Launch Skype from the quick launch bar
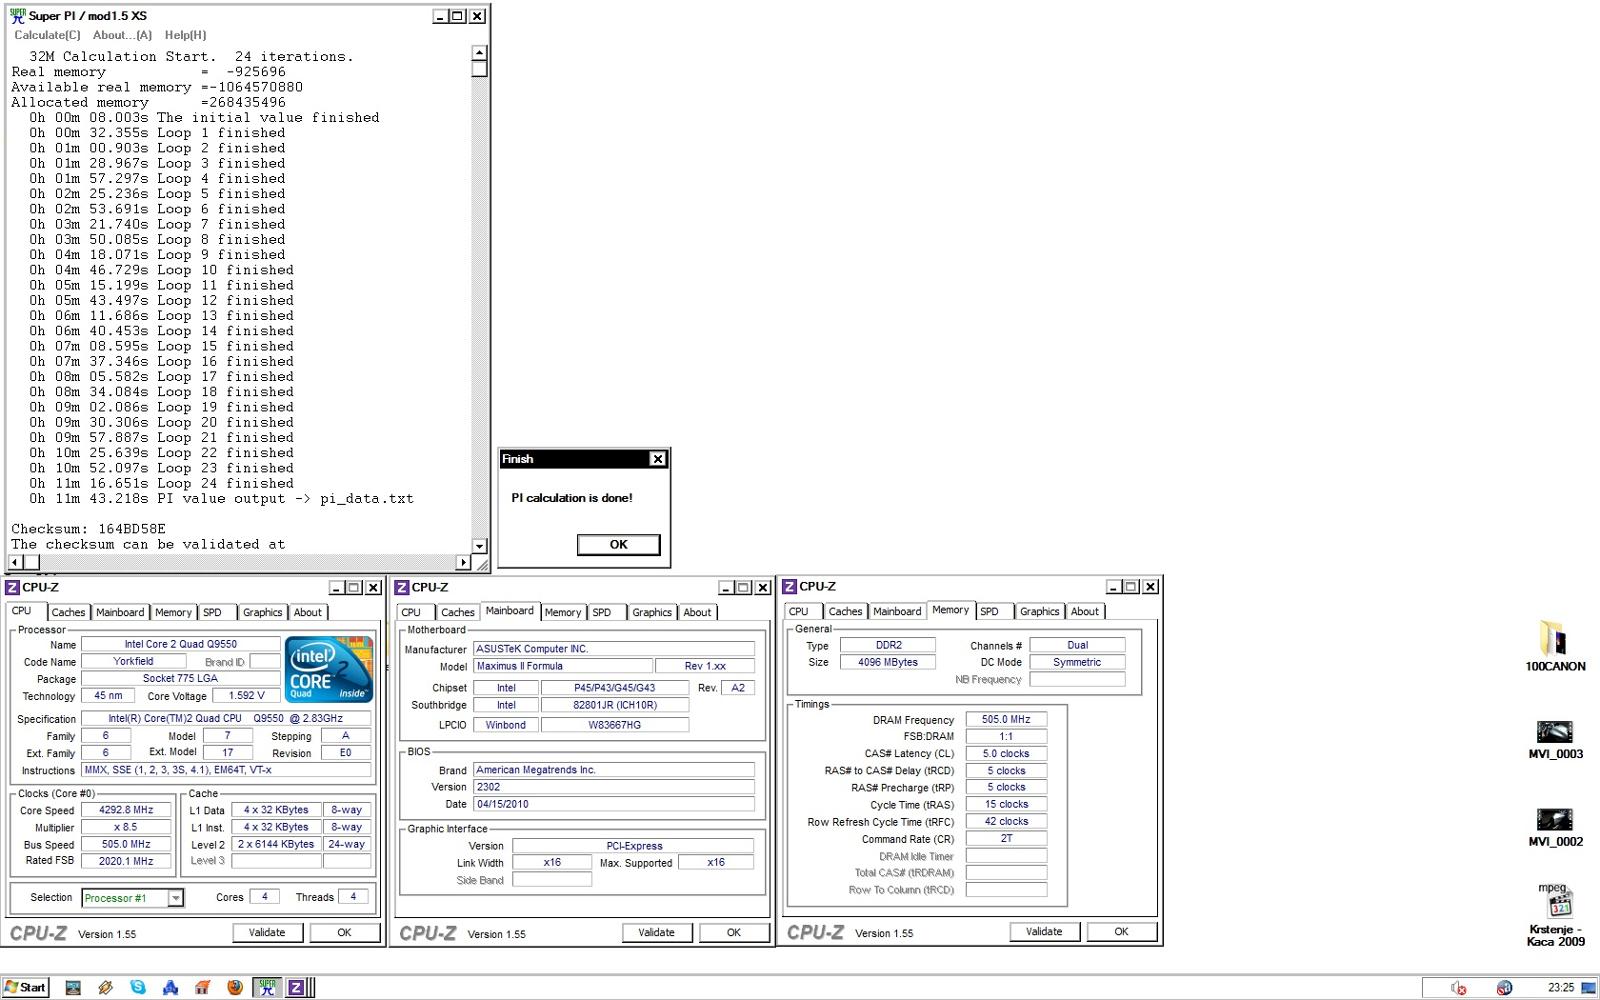Viewport: 1600px width, 1000px height. (x=138, y=987)
